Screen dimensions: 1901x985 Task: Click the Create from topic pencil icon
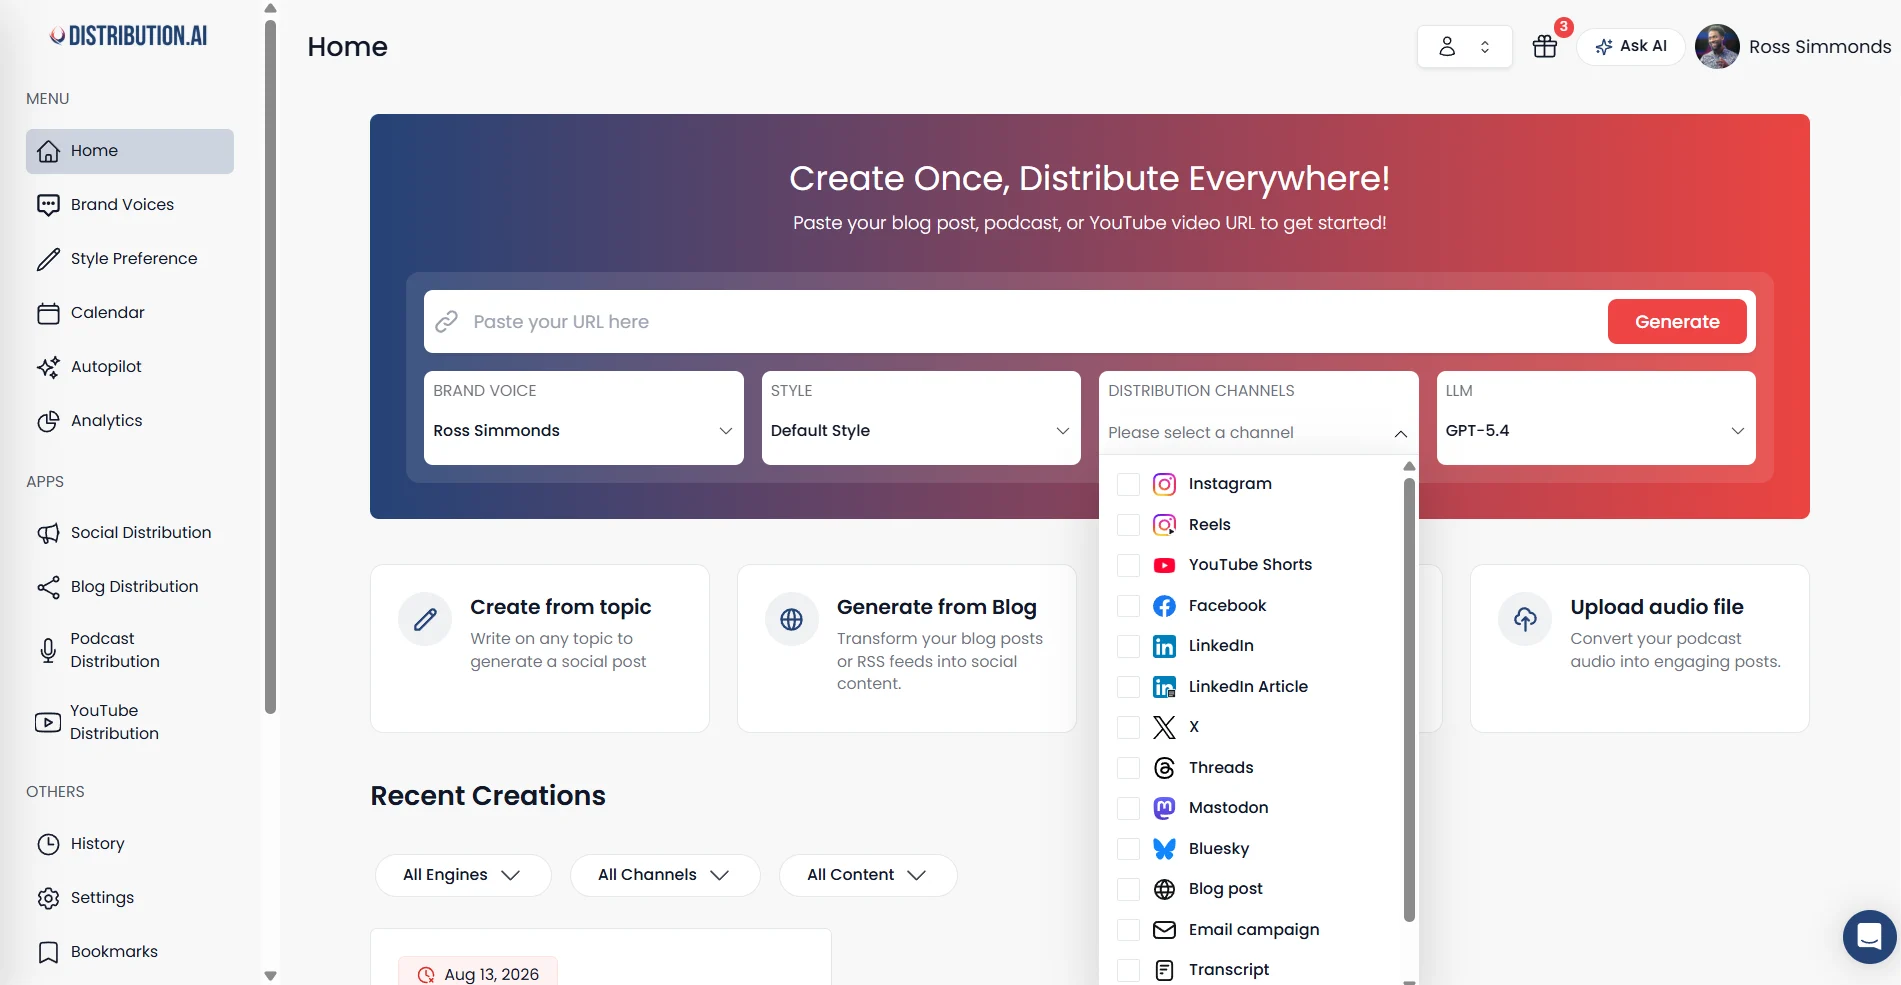425,620
